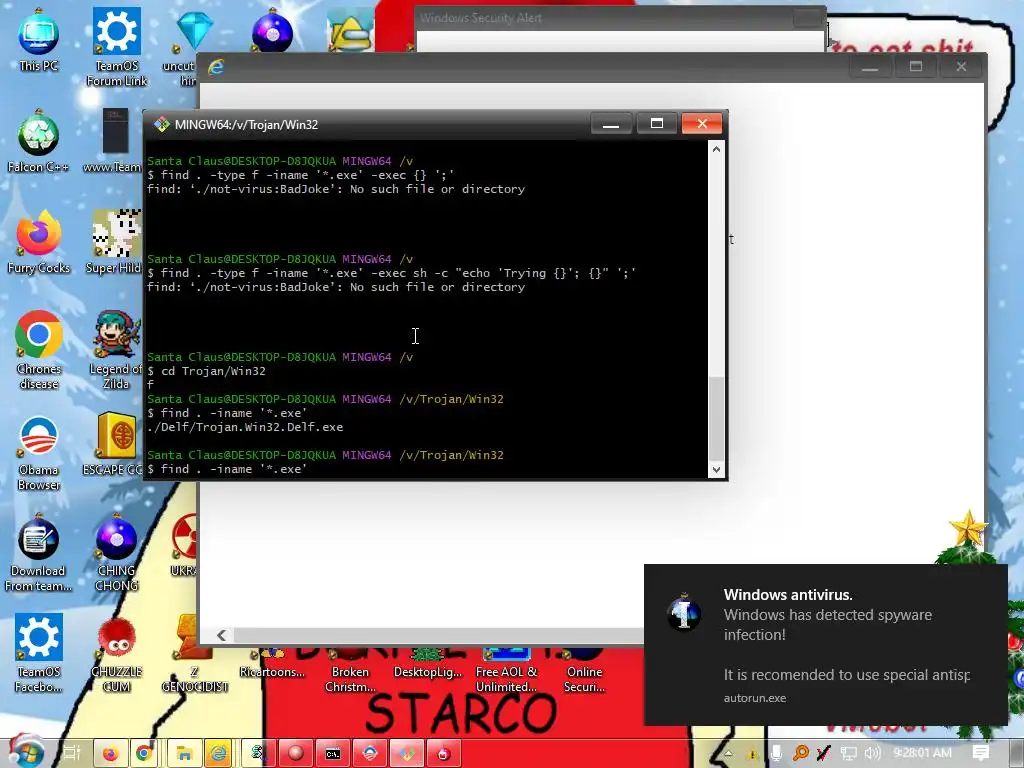Open Task View in the taskbar
Image resolution: width=1024 pixels, height=768 pixels.
71,753
